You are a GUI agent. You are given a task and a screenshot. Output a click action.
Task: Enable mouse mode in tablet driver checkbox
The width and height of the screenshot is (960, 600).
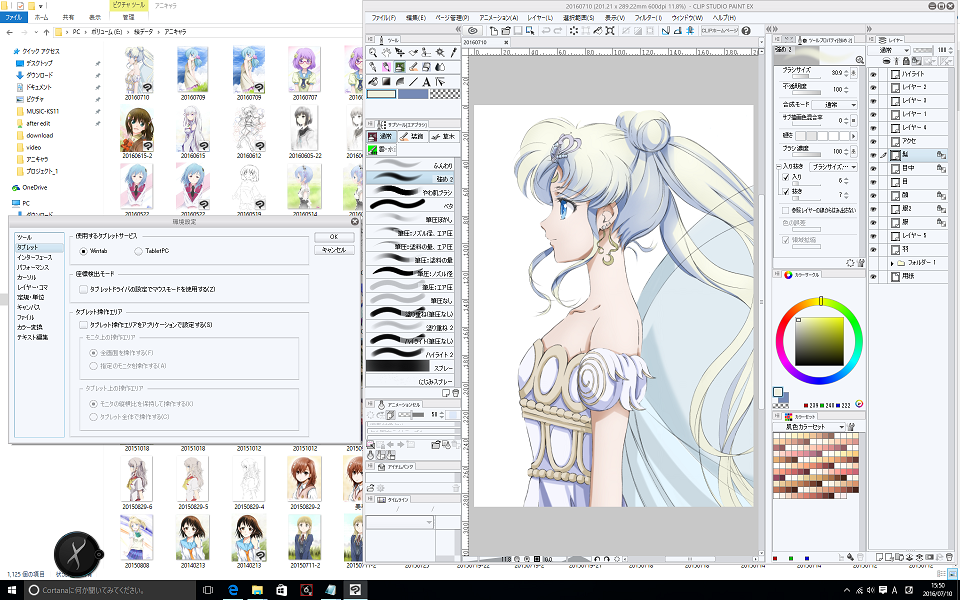[84, 288]
